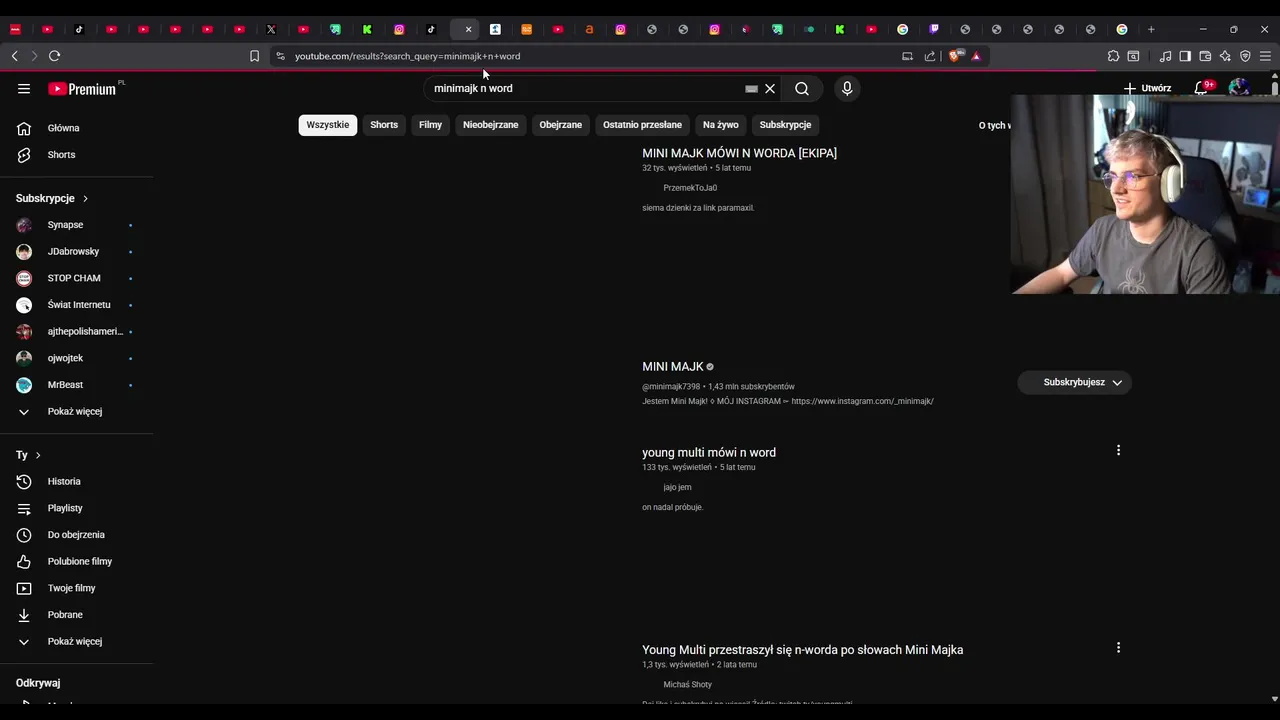Screen dimensions: 1280x720
Task: Select the Filmy filter chip
Action: pos(430,125)
